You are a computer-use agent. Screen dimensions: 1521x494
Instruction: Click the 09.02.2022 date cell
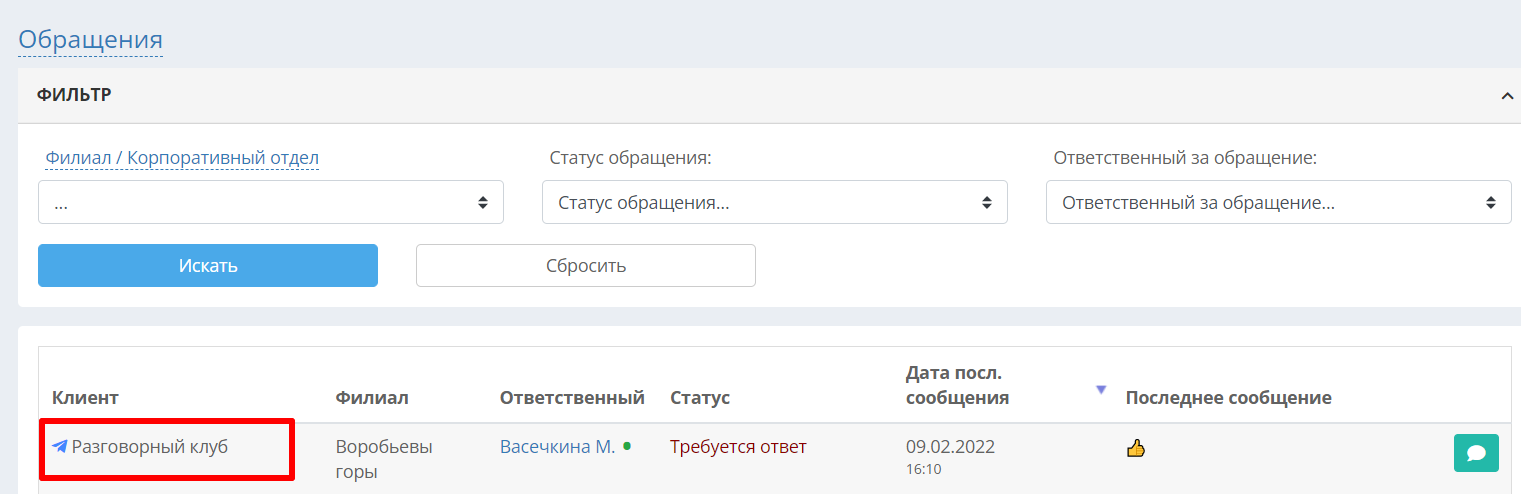[951, 447]
